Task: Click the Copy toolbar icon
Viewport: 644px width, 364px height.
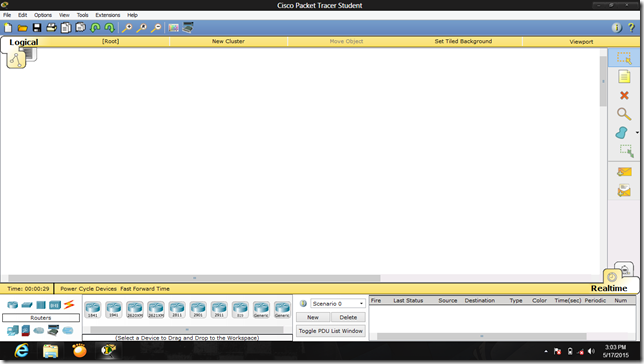Action: click(66, 28)
